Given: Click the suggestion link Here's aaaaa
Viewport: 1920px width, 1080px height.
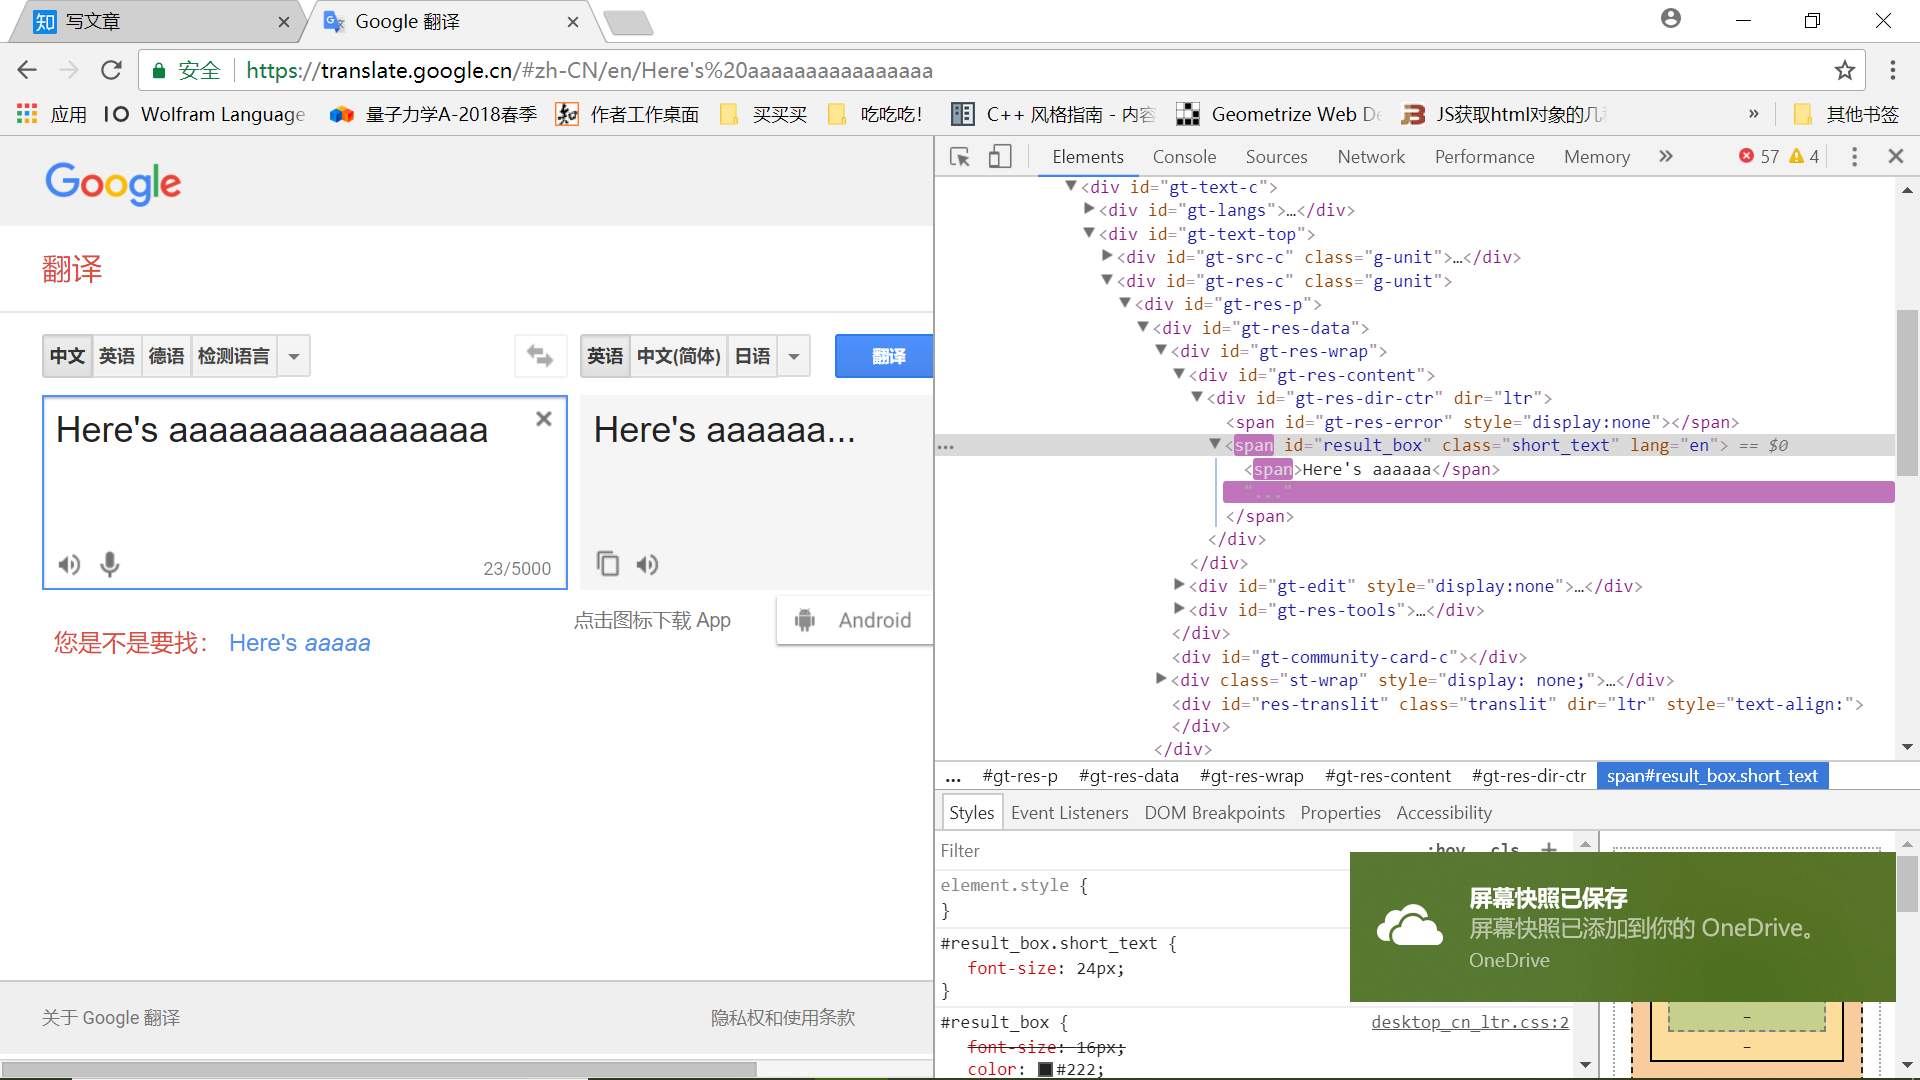Looking at the screenshot, I should tap(299, 643).
